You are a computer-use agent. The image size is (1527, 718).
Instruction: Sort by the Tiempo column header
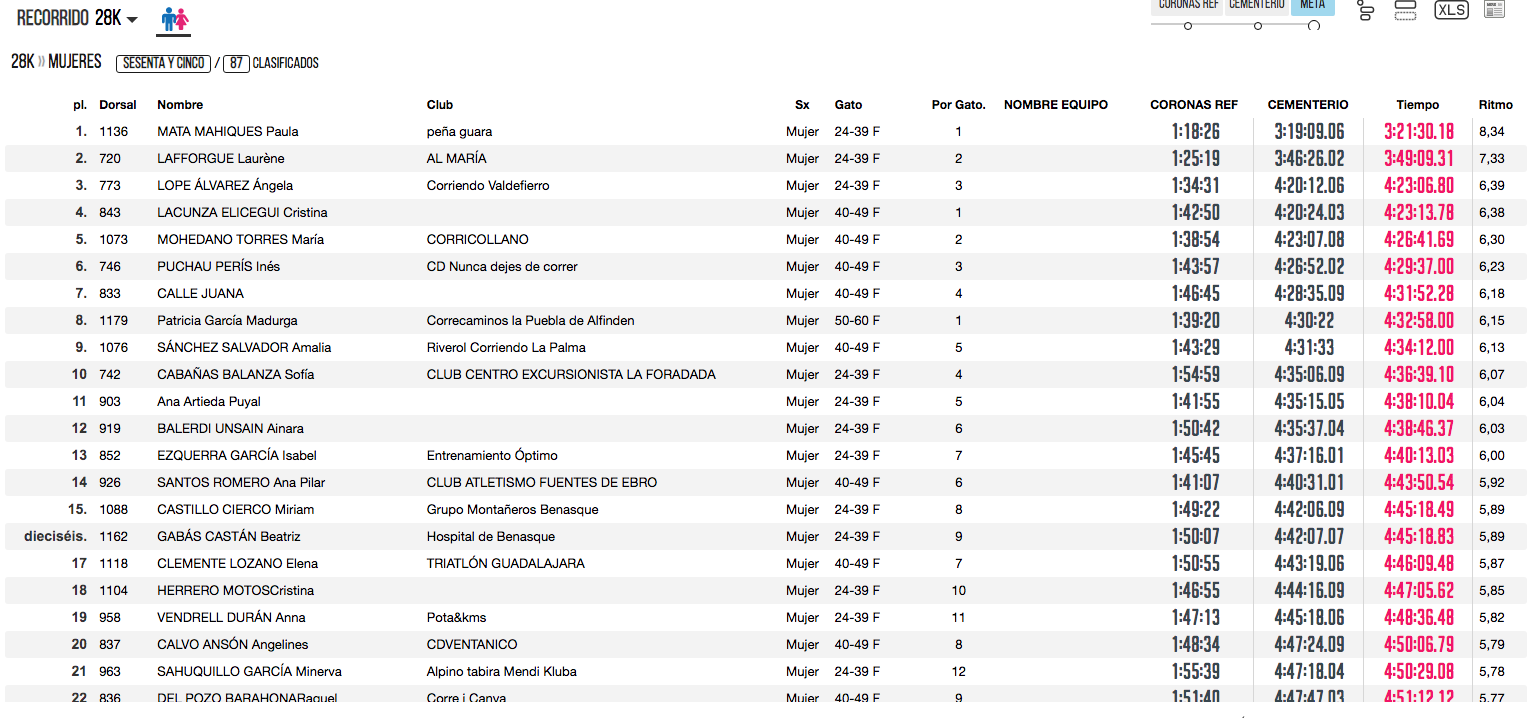[1417, 105]
